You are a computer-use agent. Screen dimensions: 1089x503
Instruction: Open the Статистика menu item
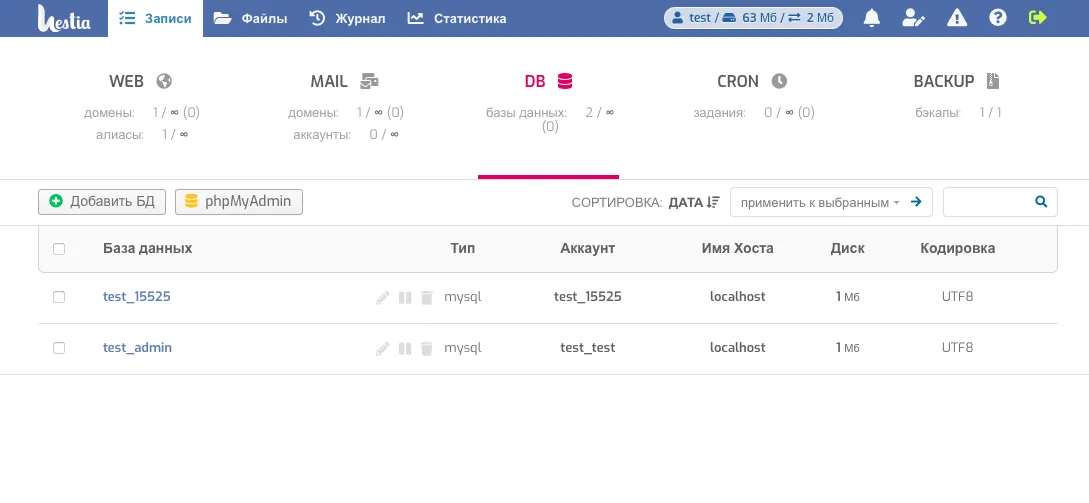457,18
